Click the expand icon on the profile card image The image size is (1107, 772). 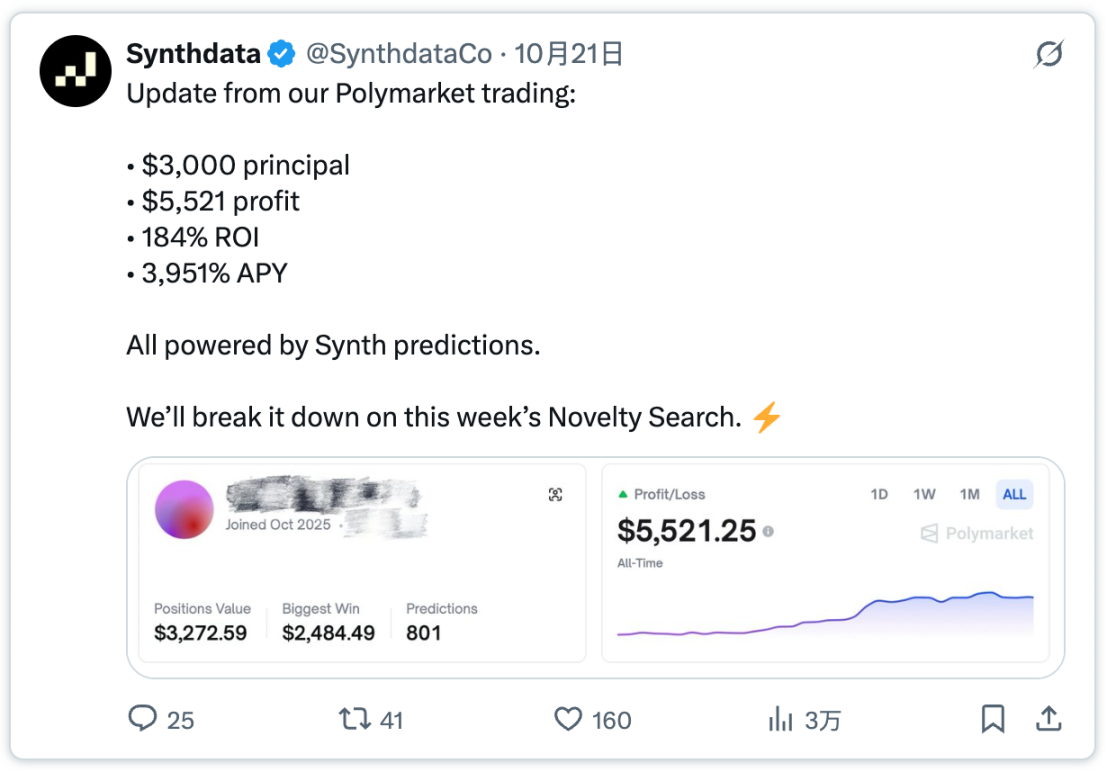556,494
